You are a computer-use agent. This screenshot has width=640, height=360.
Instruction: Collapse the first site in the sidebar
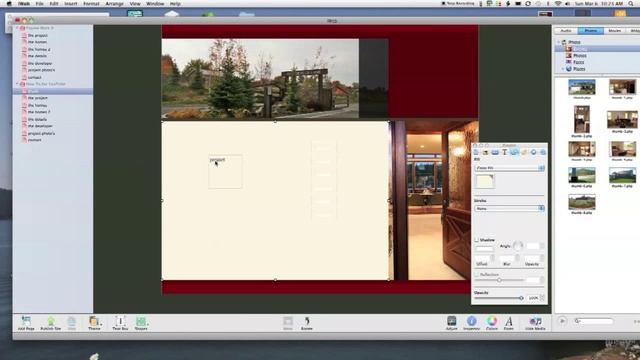pyautogui.click(x=17, y=28)
